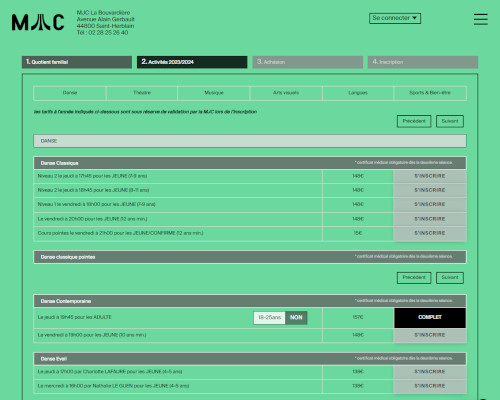The width and height of the screenshot is (500, 400).
Task: Click S'inscrire for Cours pointes vendredi
Action: [430, 233]
